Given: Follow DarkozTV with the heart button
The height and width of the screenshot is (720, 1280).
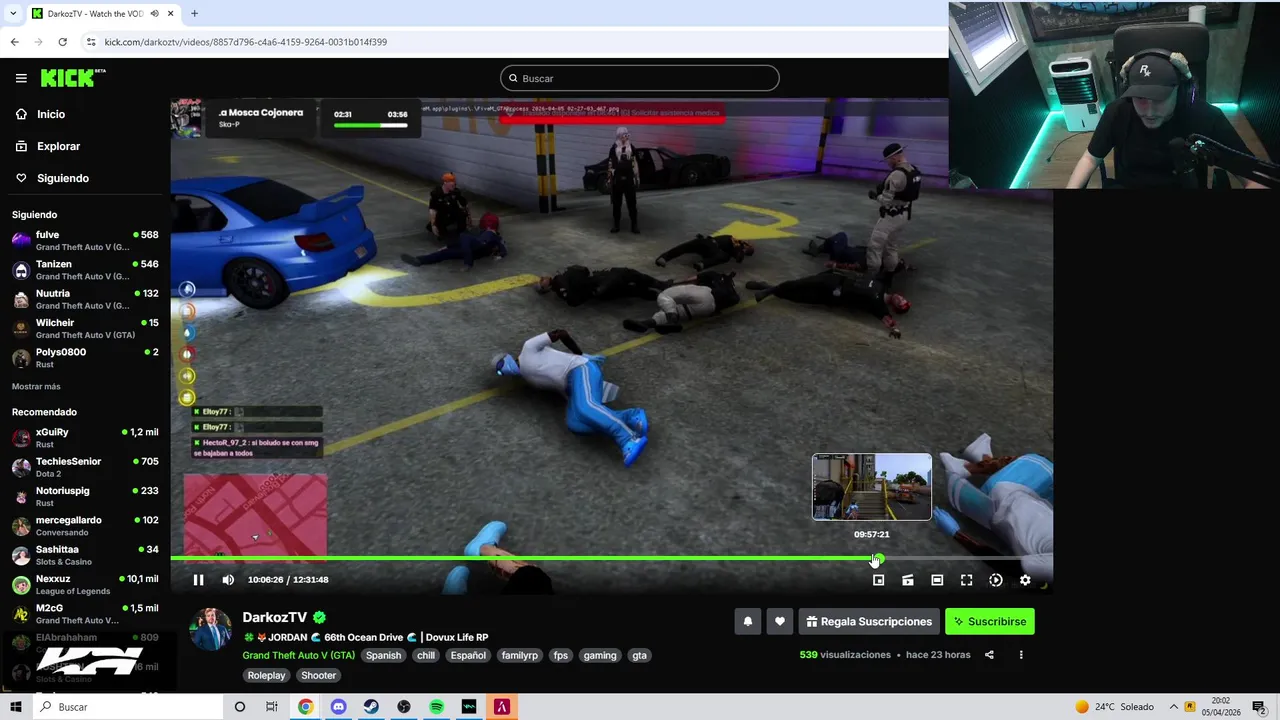Looking at the screenshot, I should pyautogui.click(x=780, y=621).
